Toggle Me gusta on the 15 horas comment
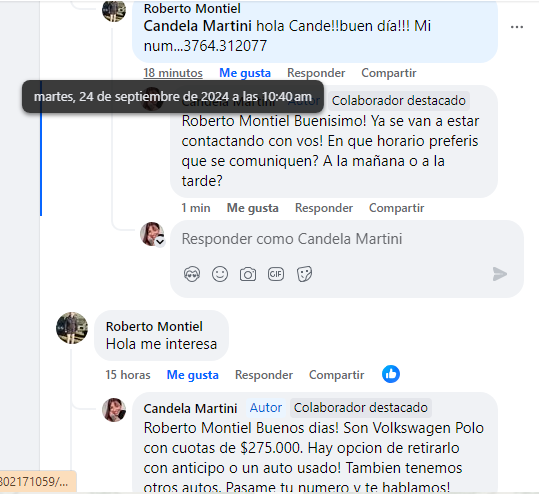Viewport: 539px width, 494px height. tap(192, 375)
